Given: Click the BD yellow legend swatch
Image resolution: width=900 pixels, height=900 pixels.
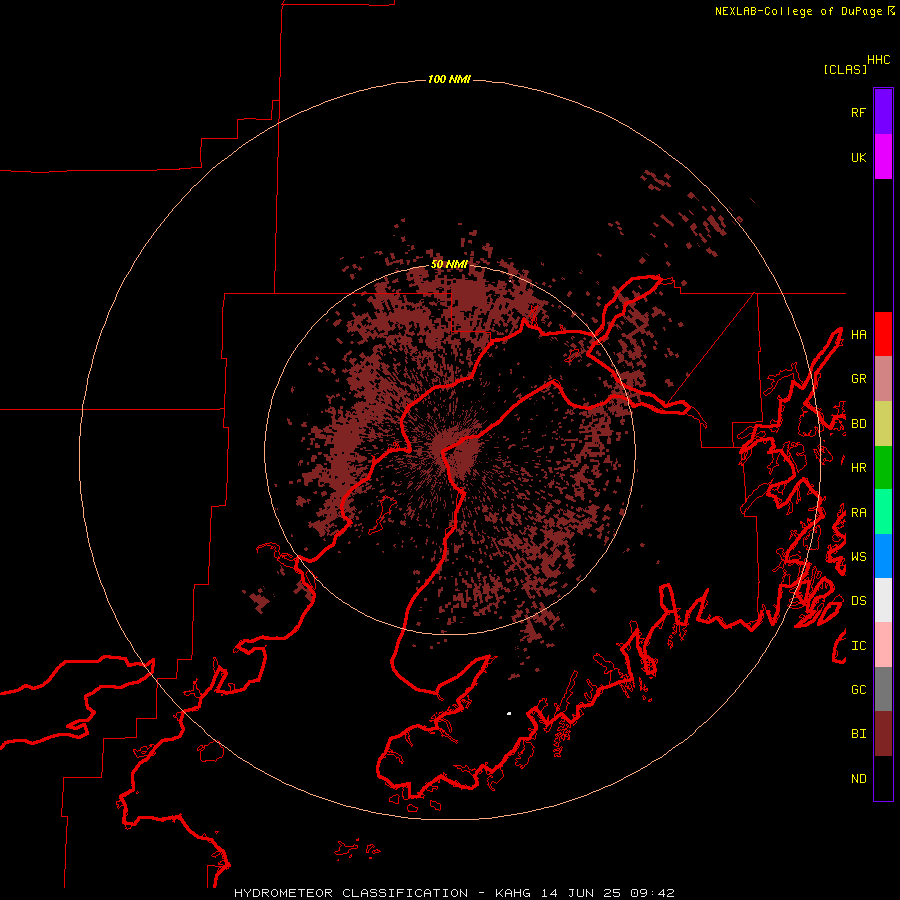Looking at the screenshot, I should pos(883,424).
